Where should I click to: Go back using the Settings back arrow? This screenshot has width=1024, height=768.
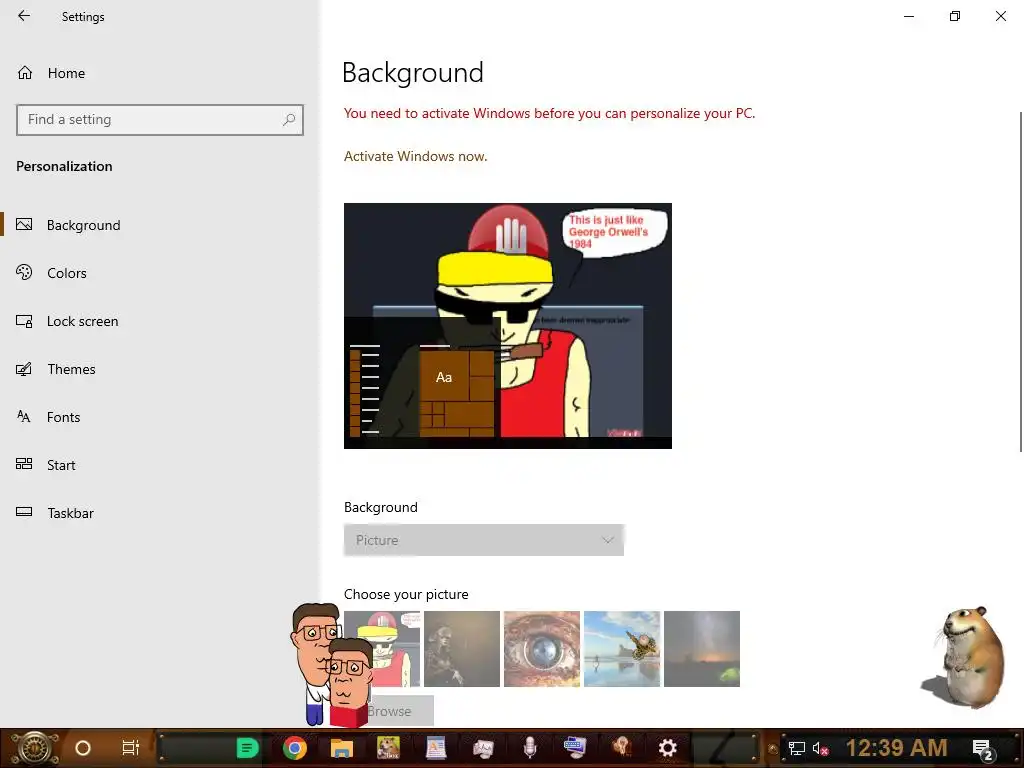click(24, 16)
